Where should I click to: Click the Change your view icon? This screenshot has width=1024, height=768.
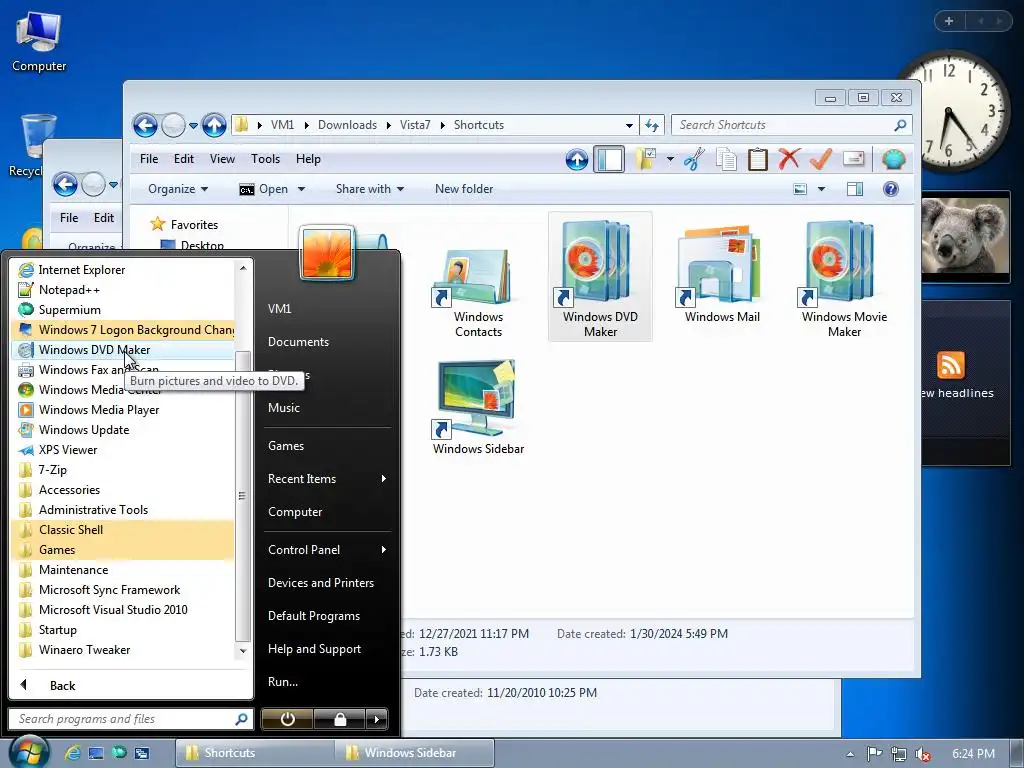click(x=800, y=189)
